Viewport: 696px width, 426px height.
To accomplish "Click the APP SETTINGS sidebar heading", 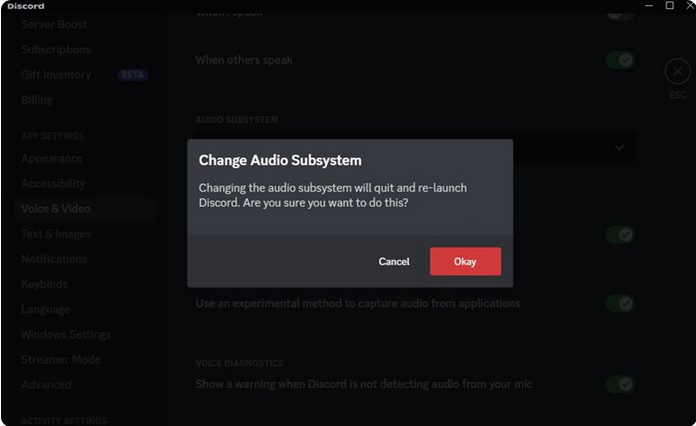I will (x=53, y=136).
